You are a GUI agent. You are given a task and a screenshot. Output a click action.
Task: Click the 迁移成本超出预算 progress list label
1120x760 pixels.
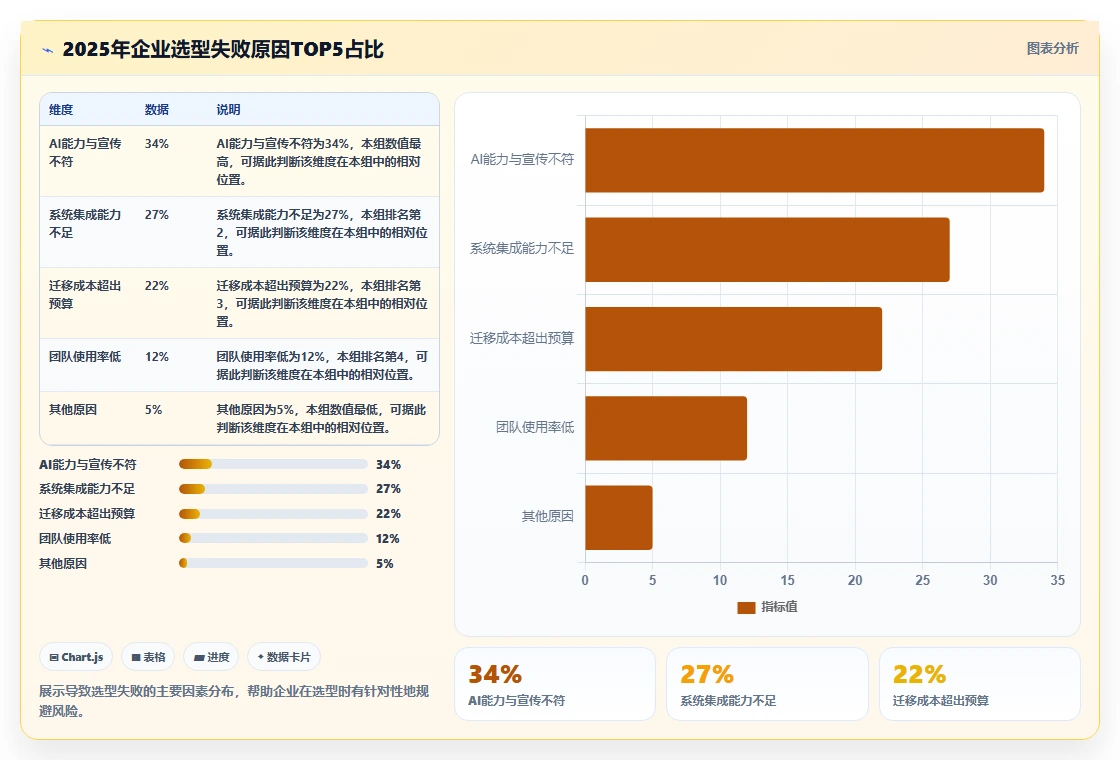[86, 514]
